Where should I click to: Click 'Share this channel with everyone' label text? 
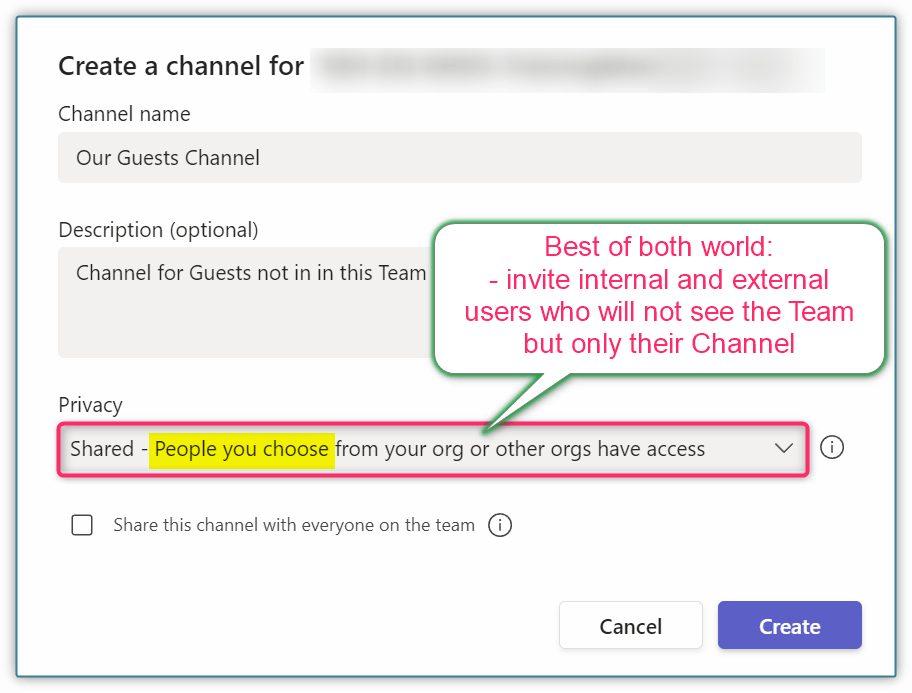click(294, 525)
